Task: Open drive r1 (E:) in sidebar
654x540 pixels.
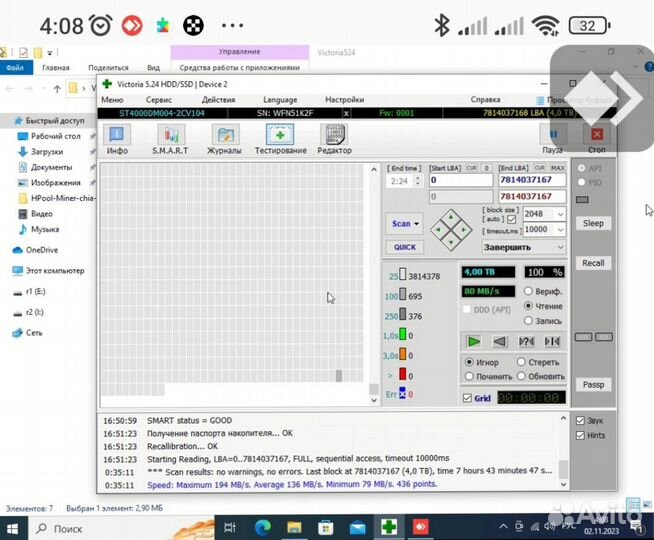Action: (35, 291)
